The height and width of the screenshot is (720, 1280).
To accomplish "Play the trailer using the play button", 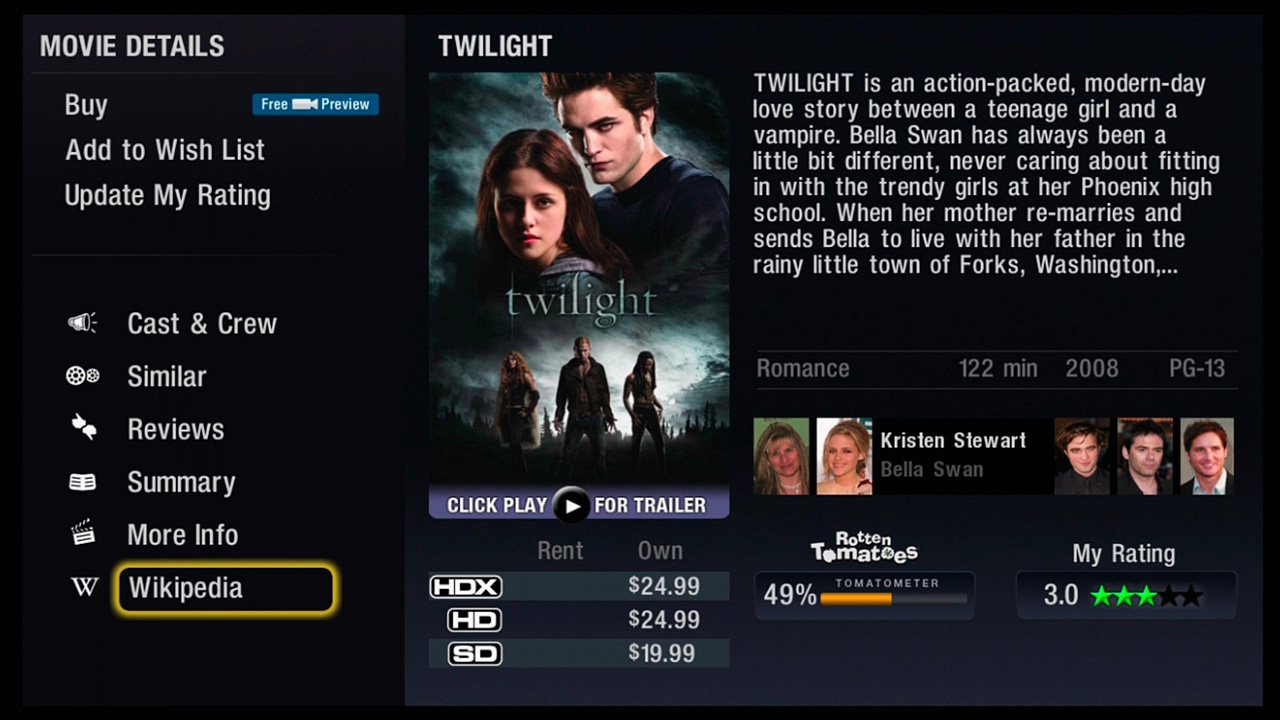I will 572,505.
